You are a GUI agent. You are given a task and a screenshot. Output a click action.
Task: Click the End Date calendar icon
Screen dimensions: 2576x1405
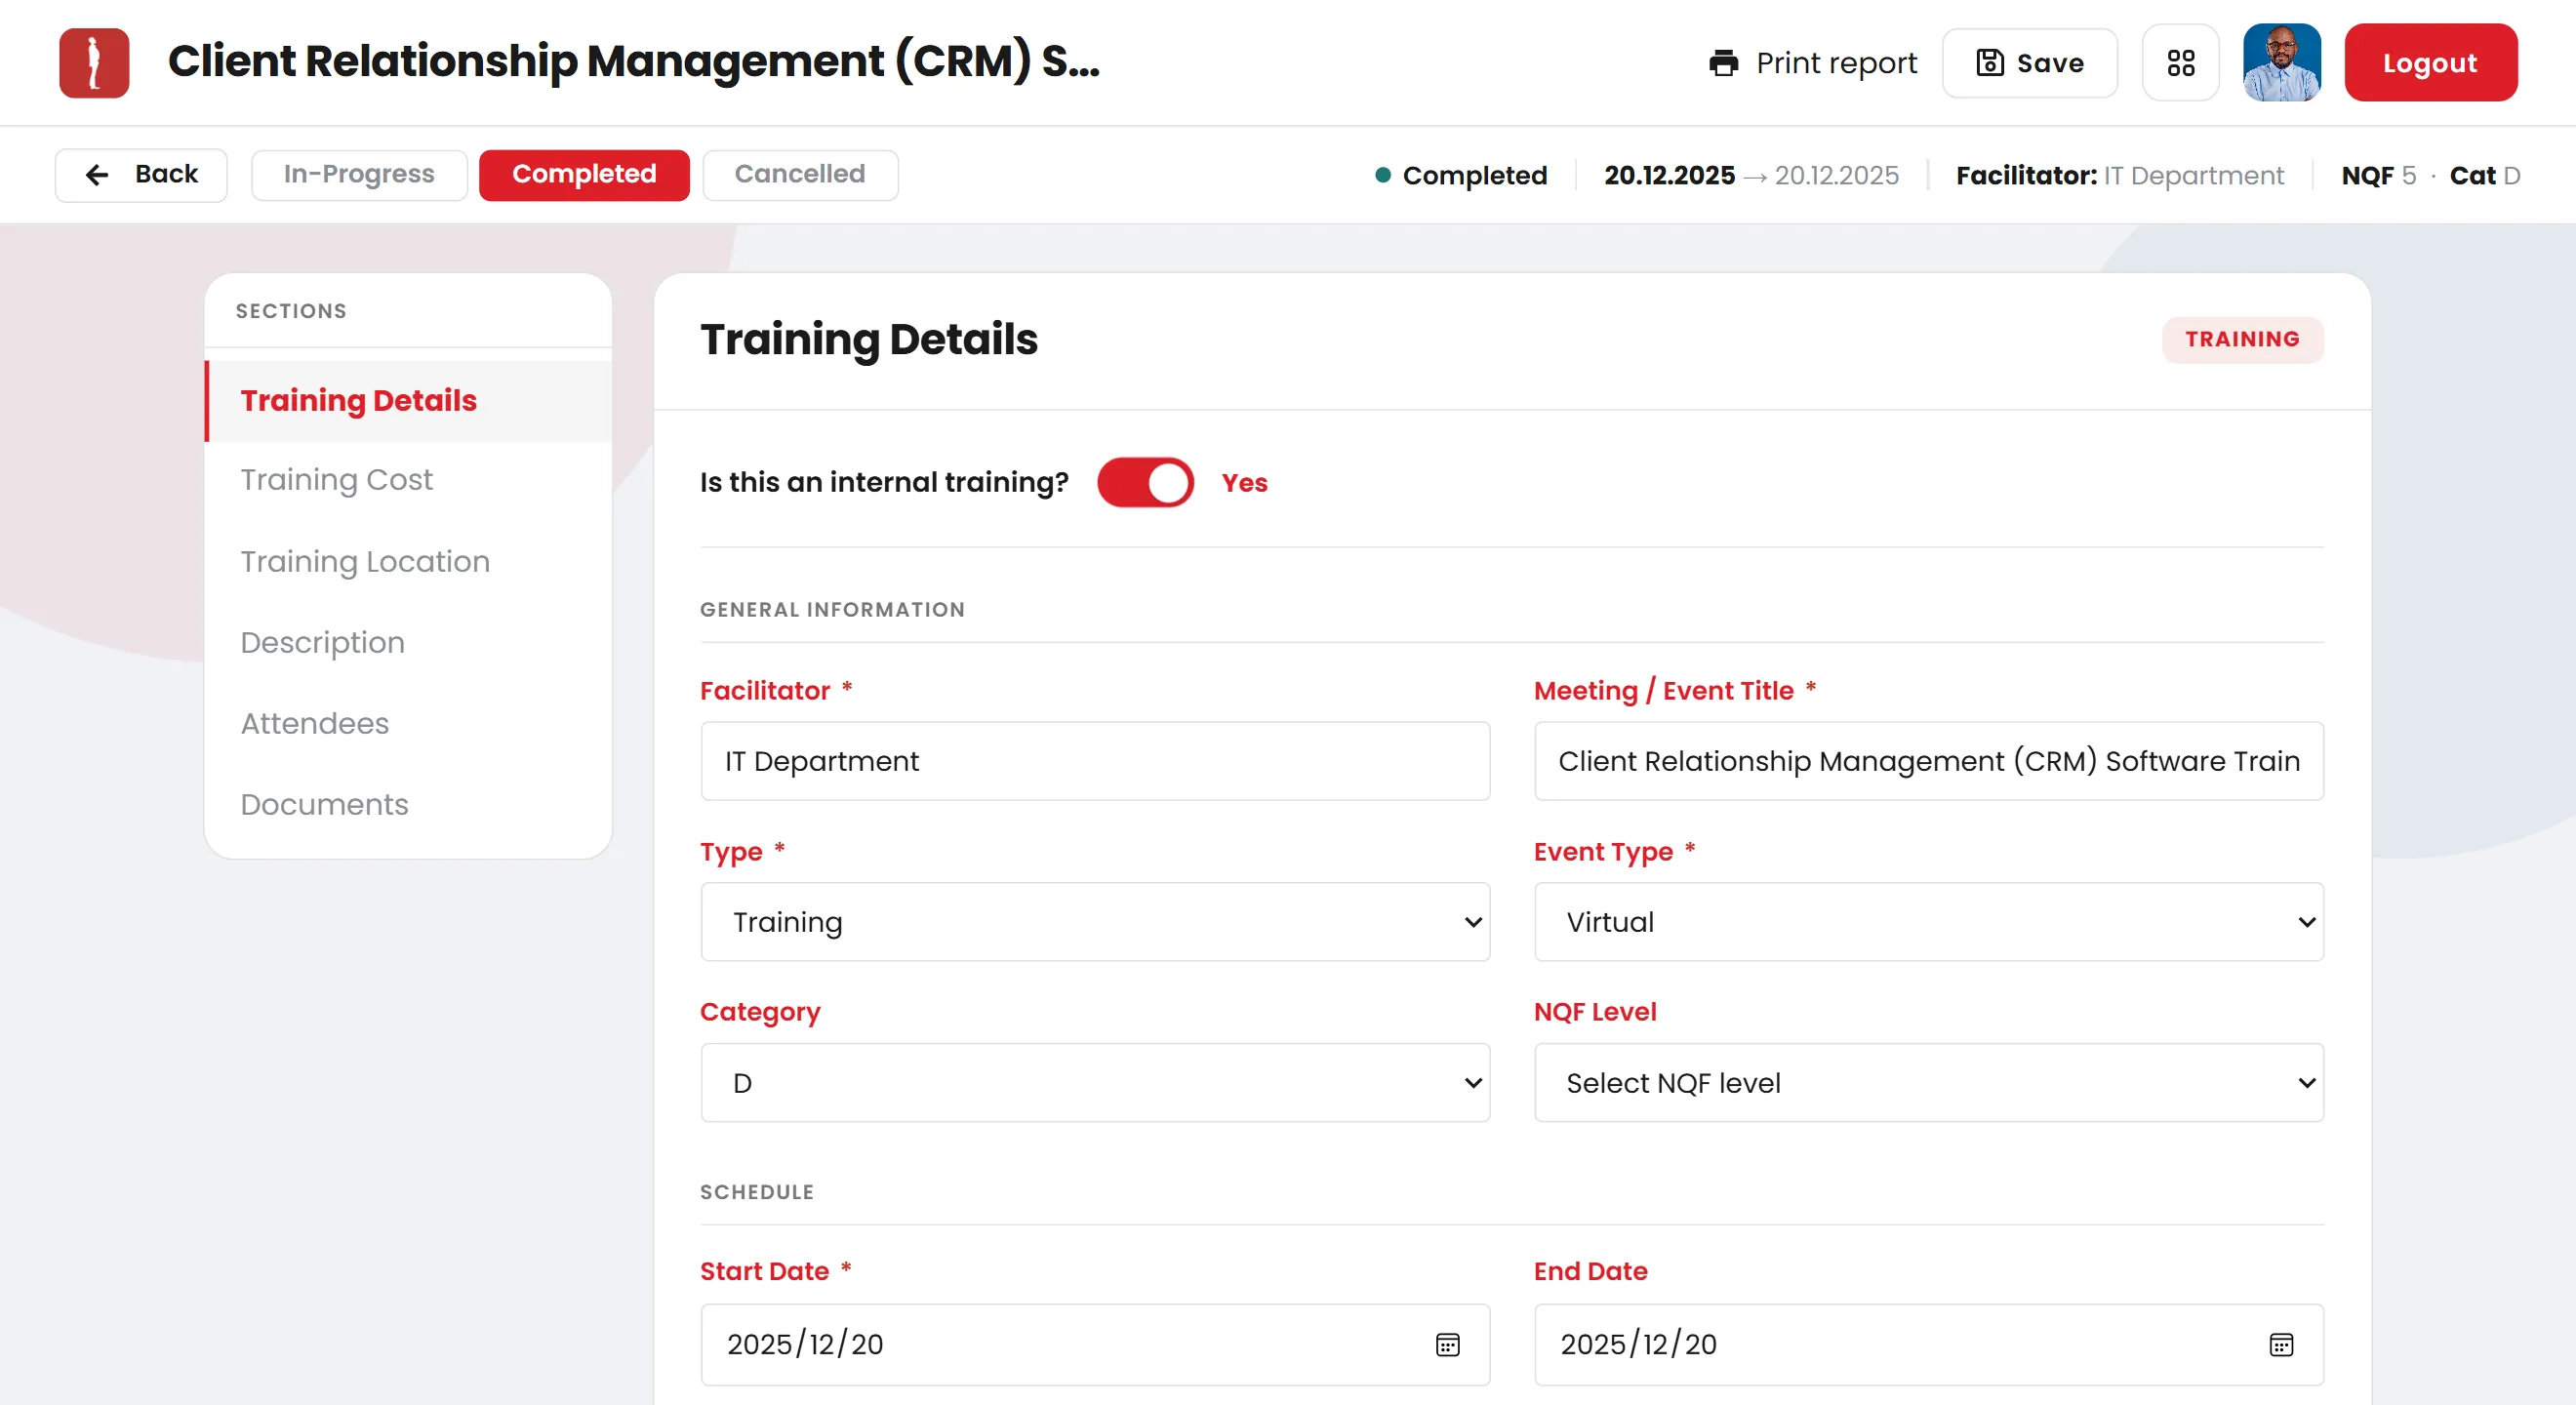2281,1344
